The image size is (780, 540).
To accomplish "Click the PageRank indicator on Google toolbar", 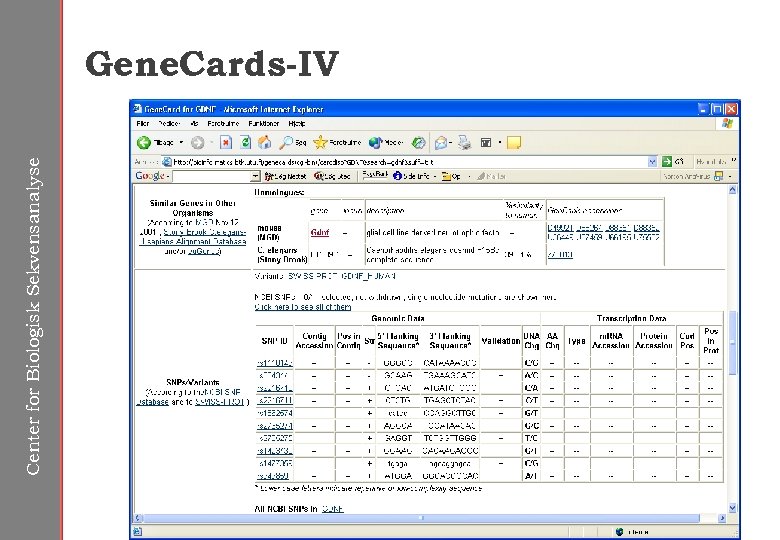I will pyautogui.click(x=375, y=175).
